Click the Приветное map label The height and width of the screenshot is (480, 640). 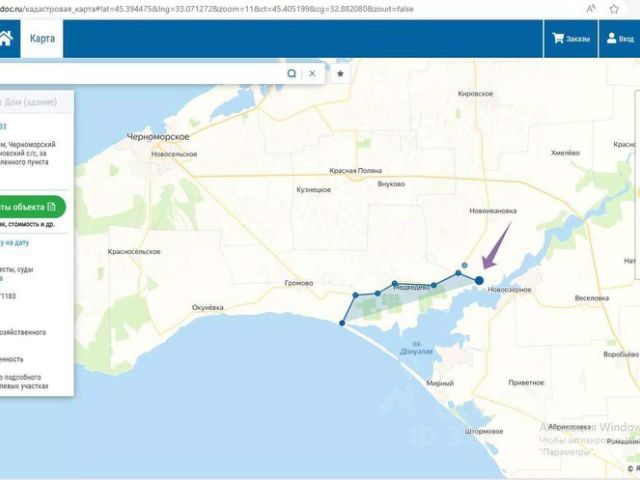[526, 383]
